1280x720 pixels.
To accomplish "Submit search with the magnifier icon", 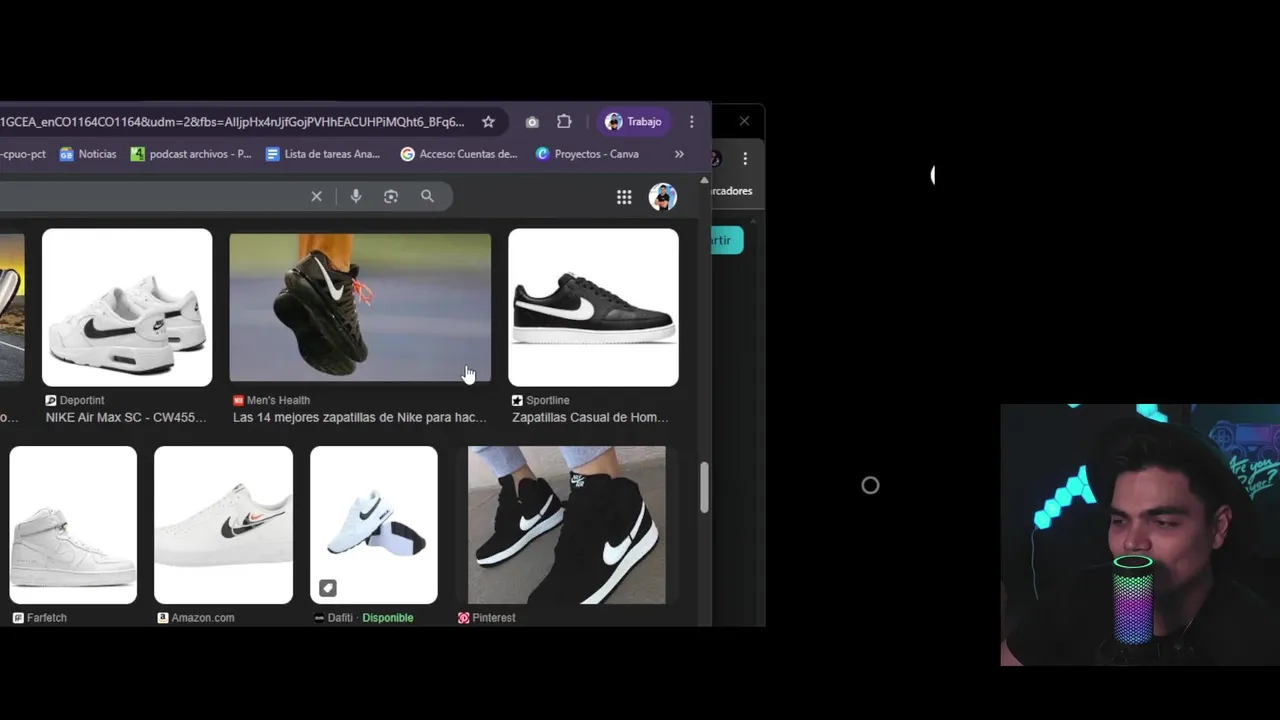I will tap(427, 196).
